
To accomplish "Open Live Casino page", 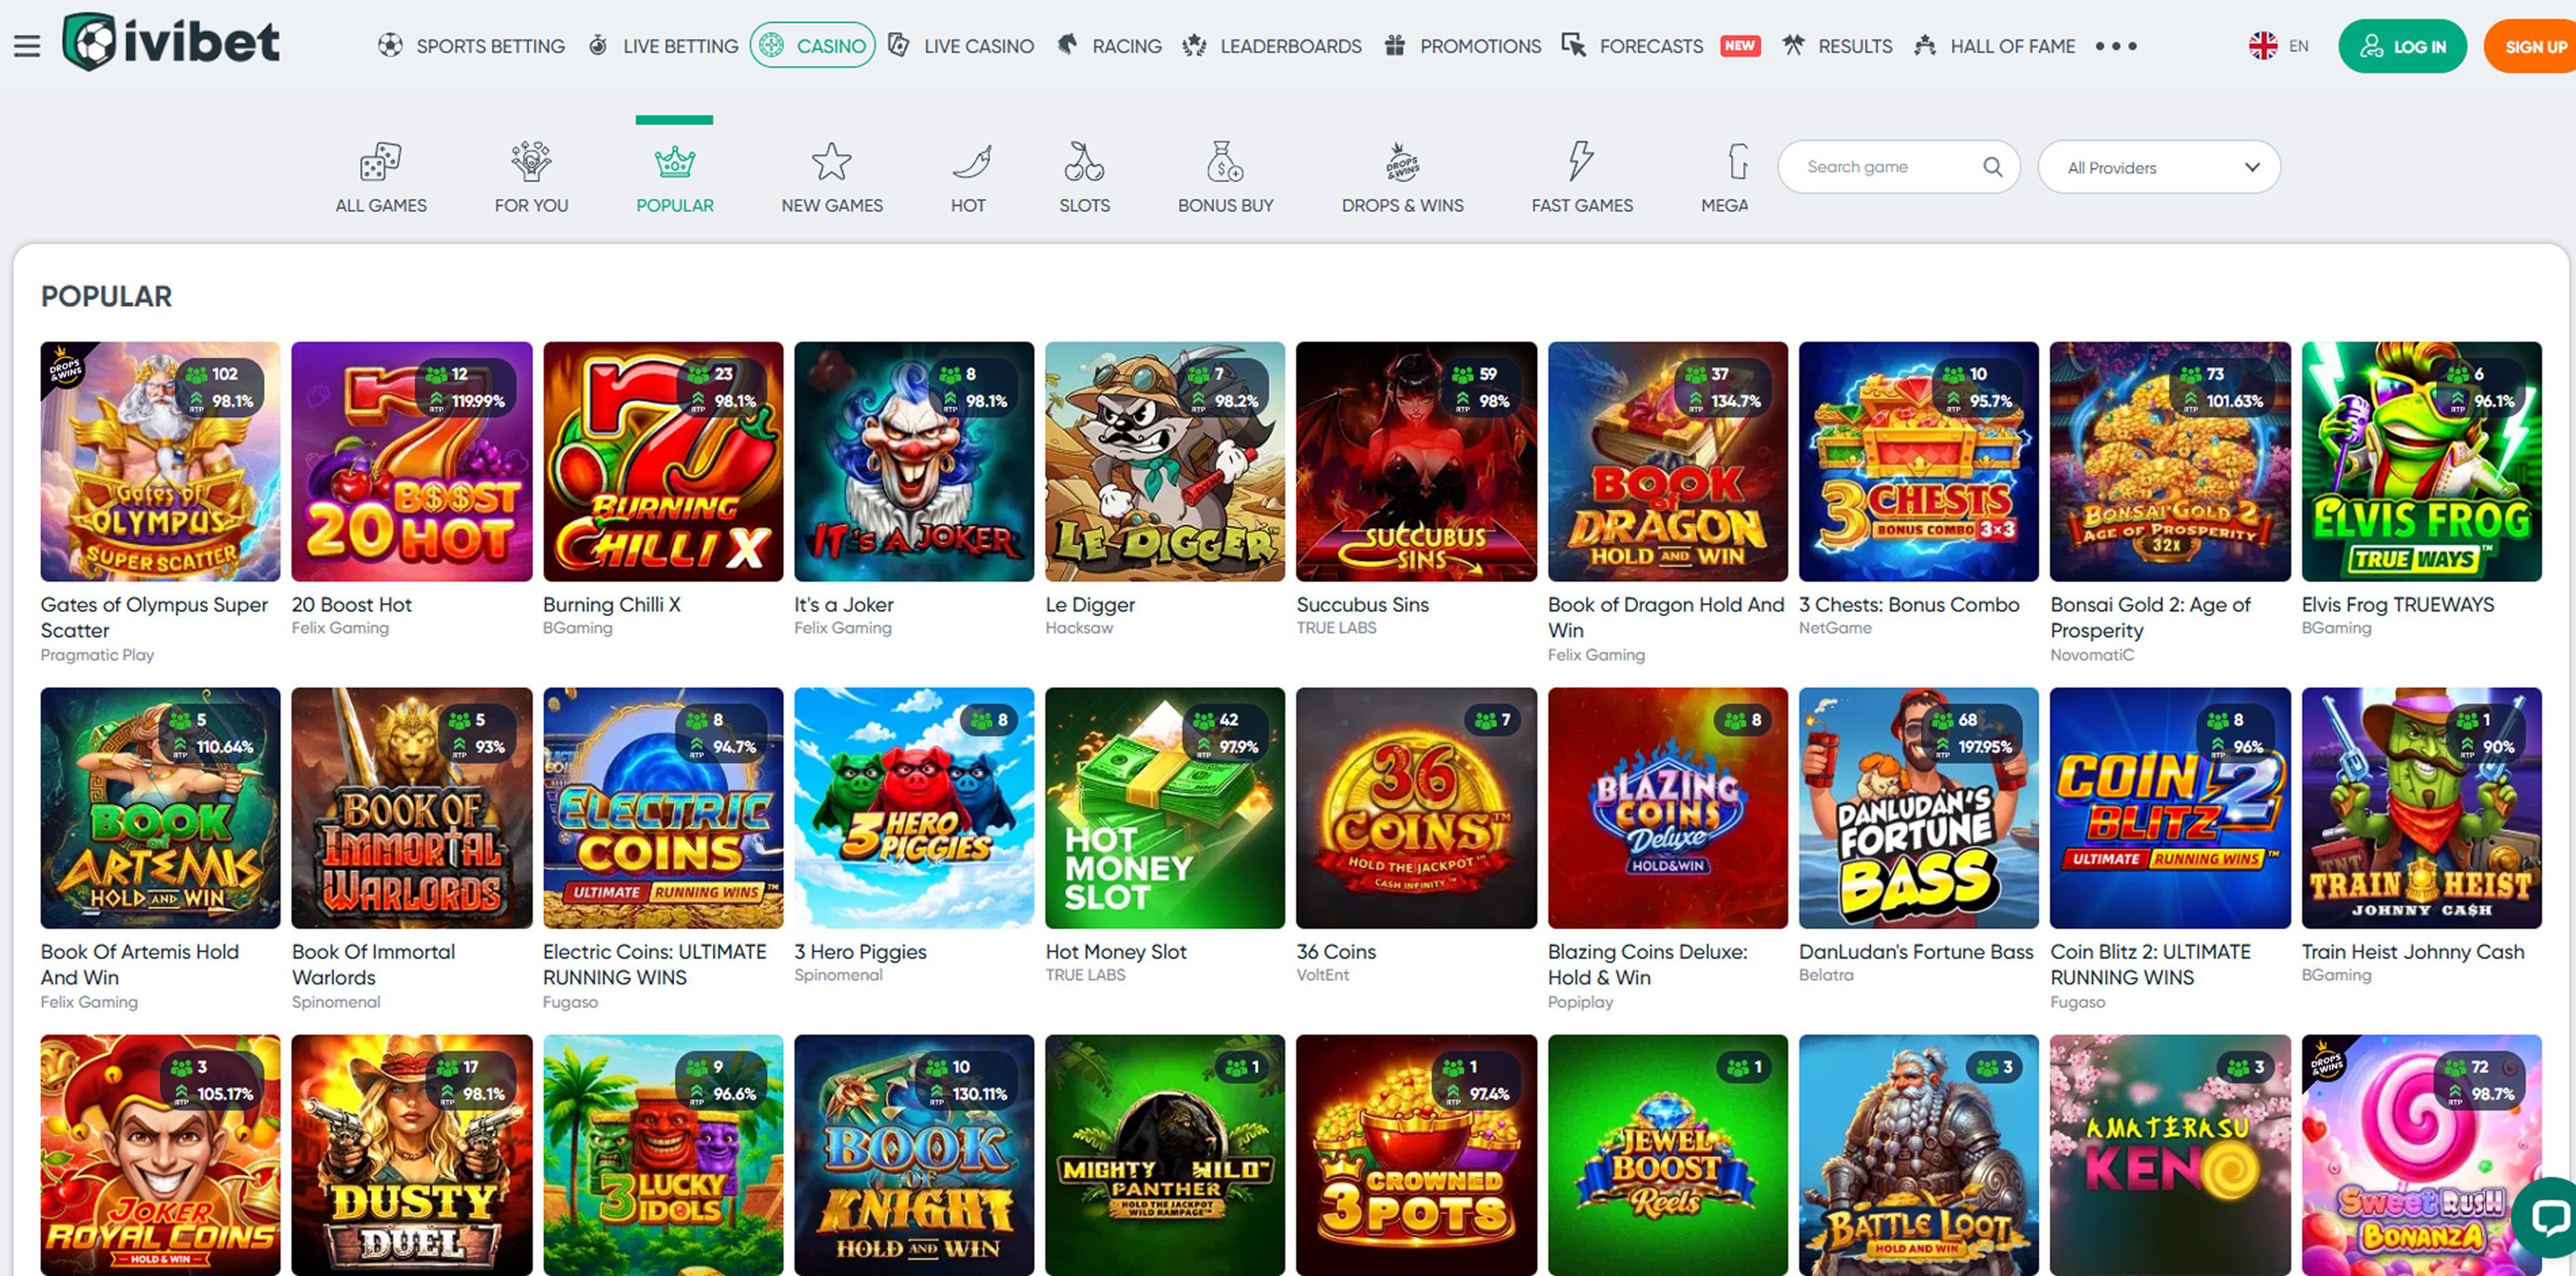I will coord(961,46).
